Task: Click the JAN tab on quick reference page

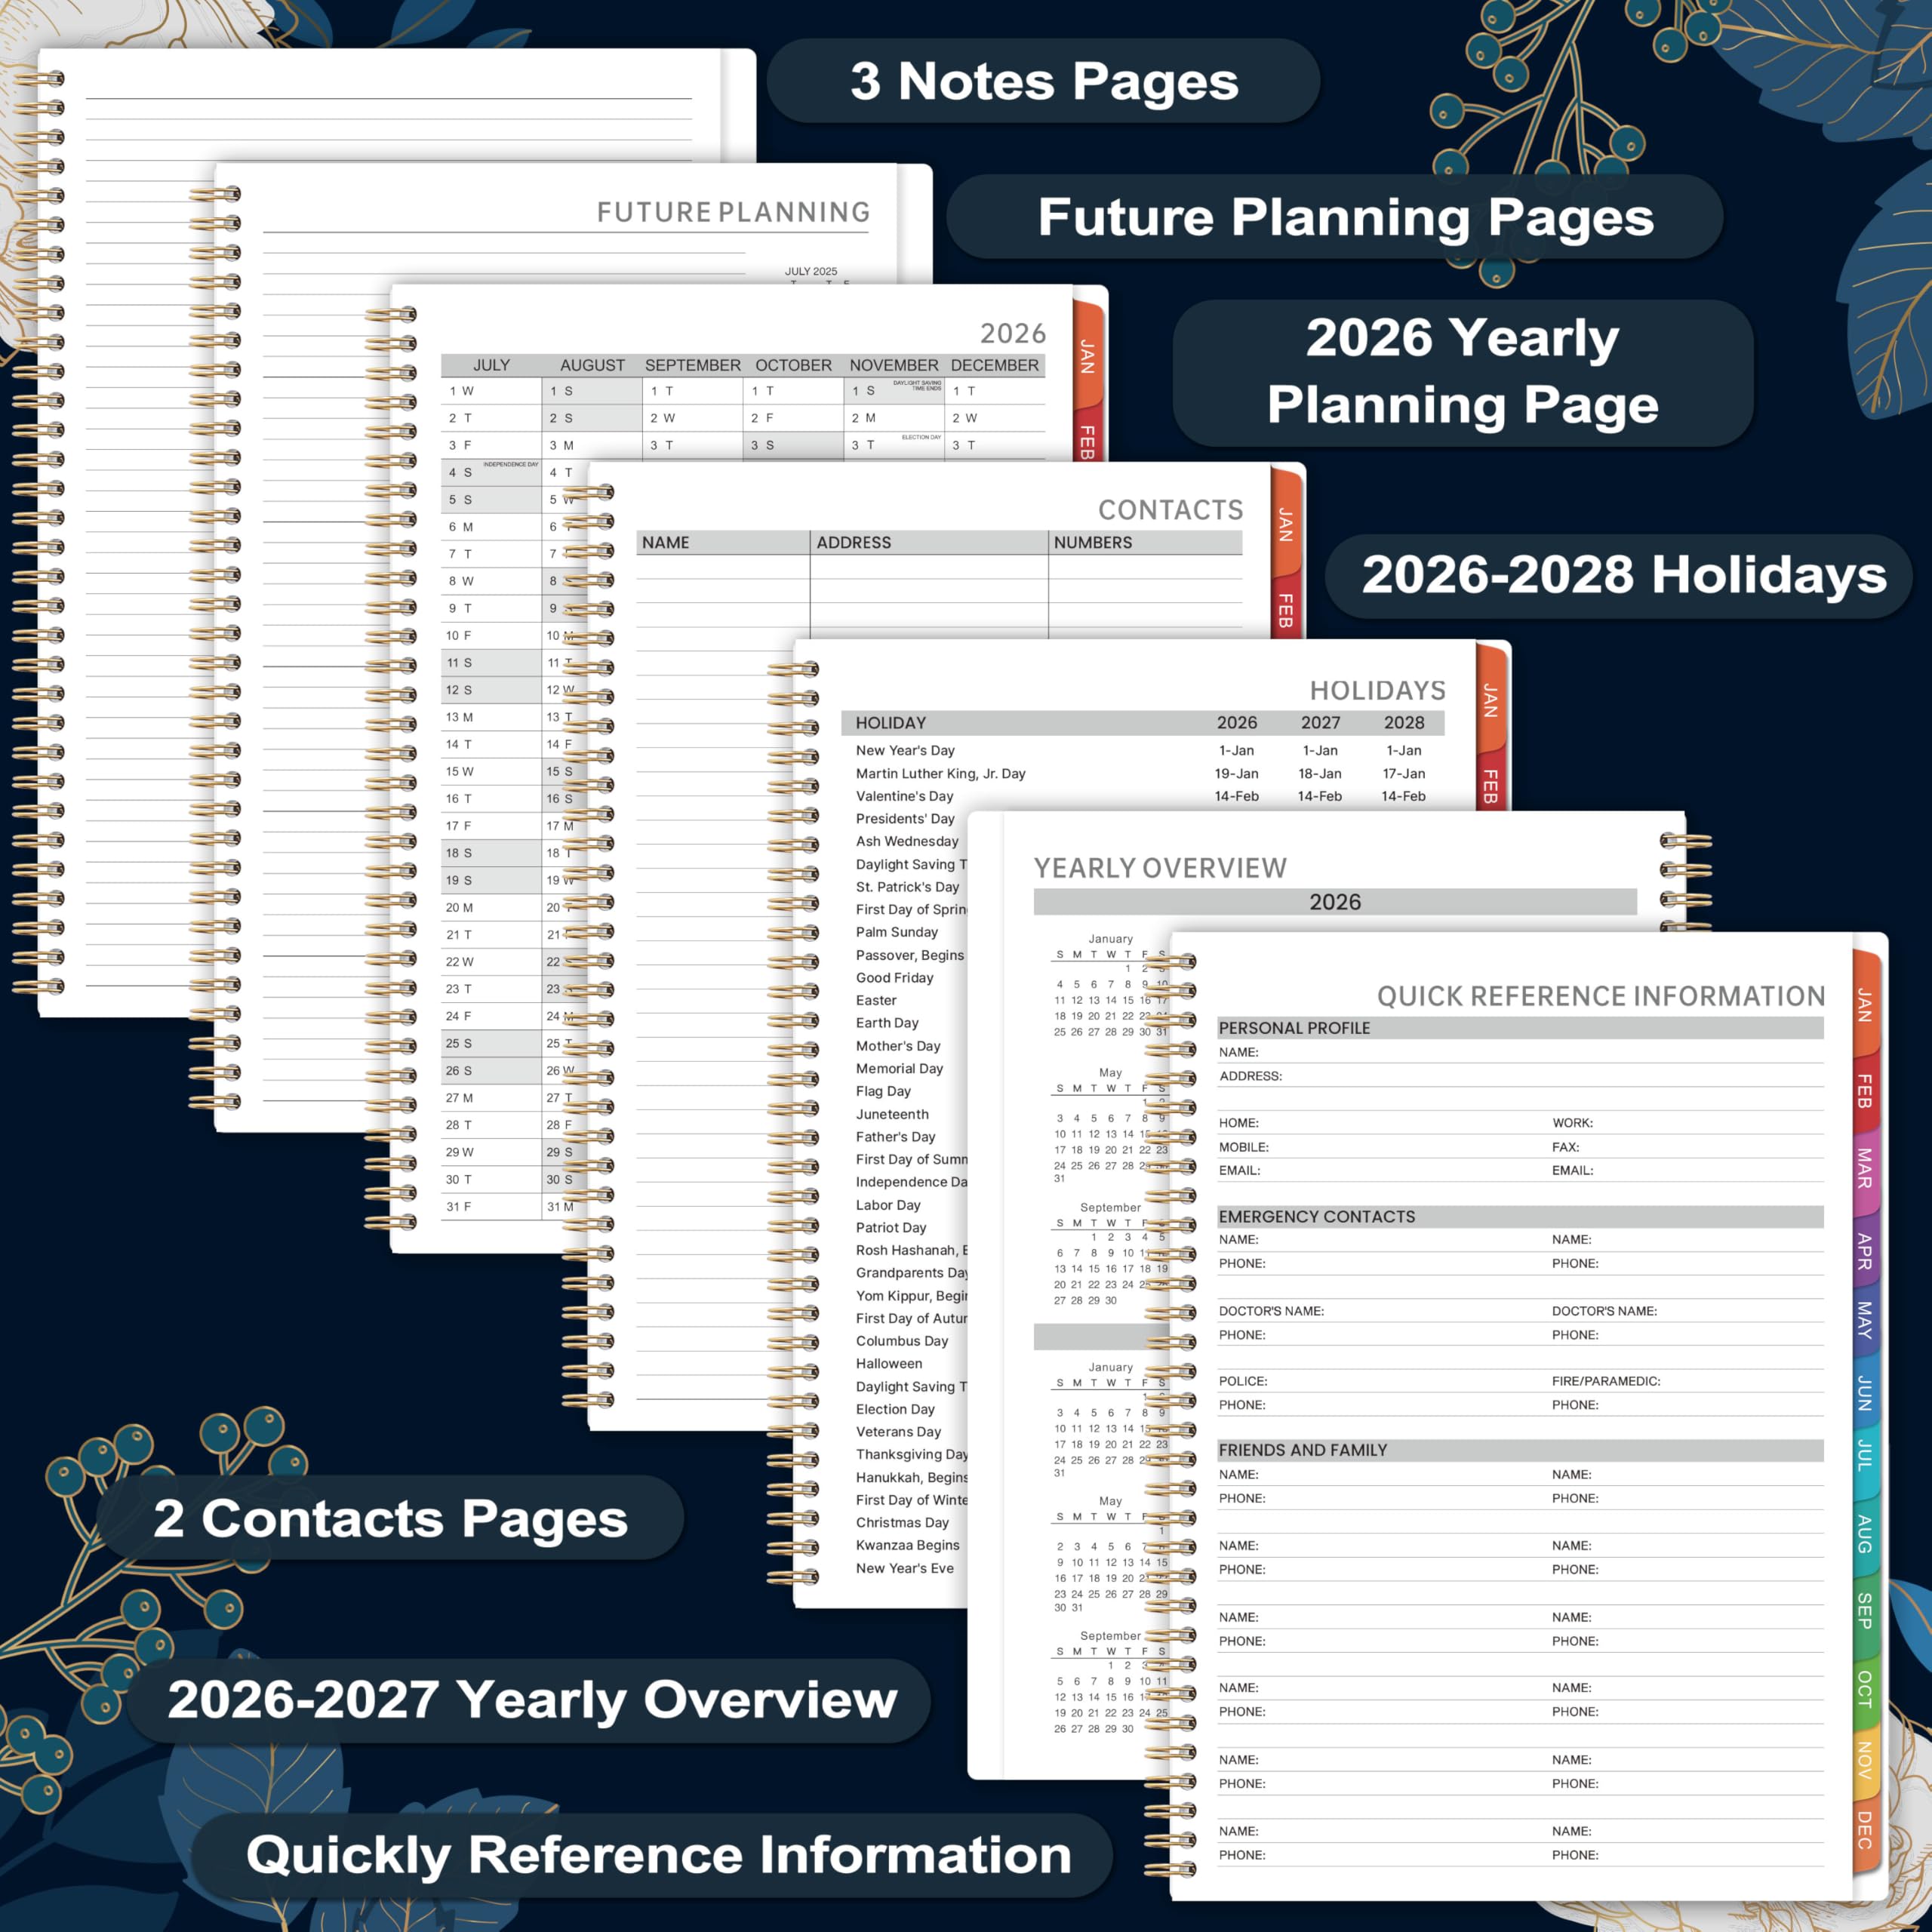Action: [x=1865, y=1004]
